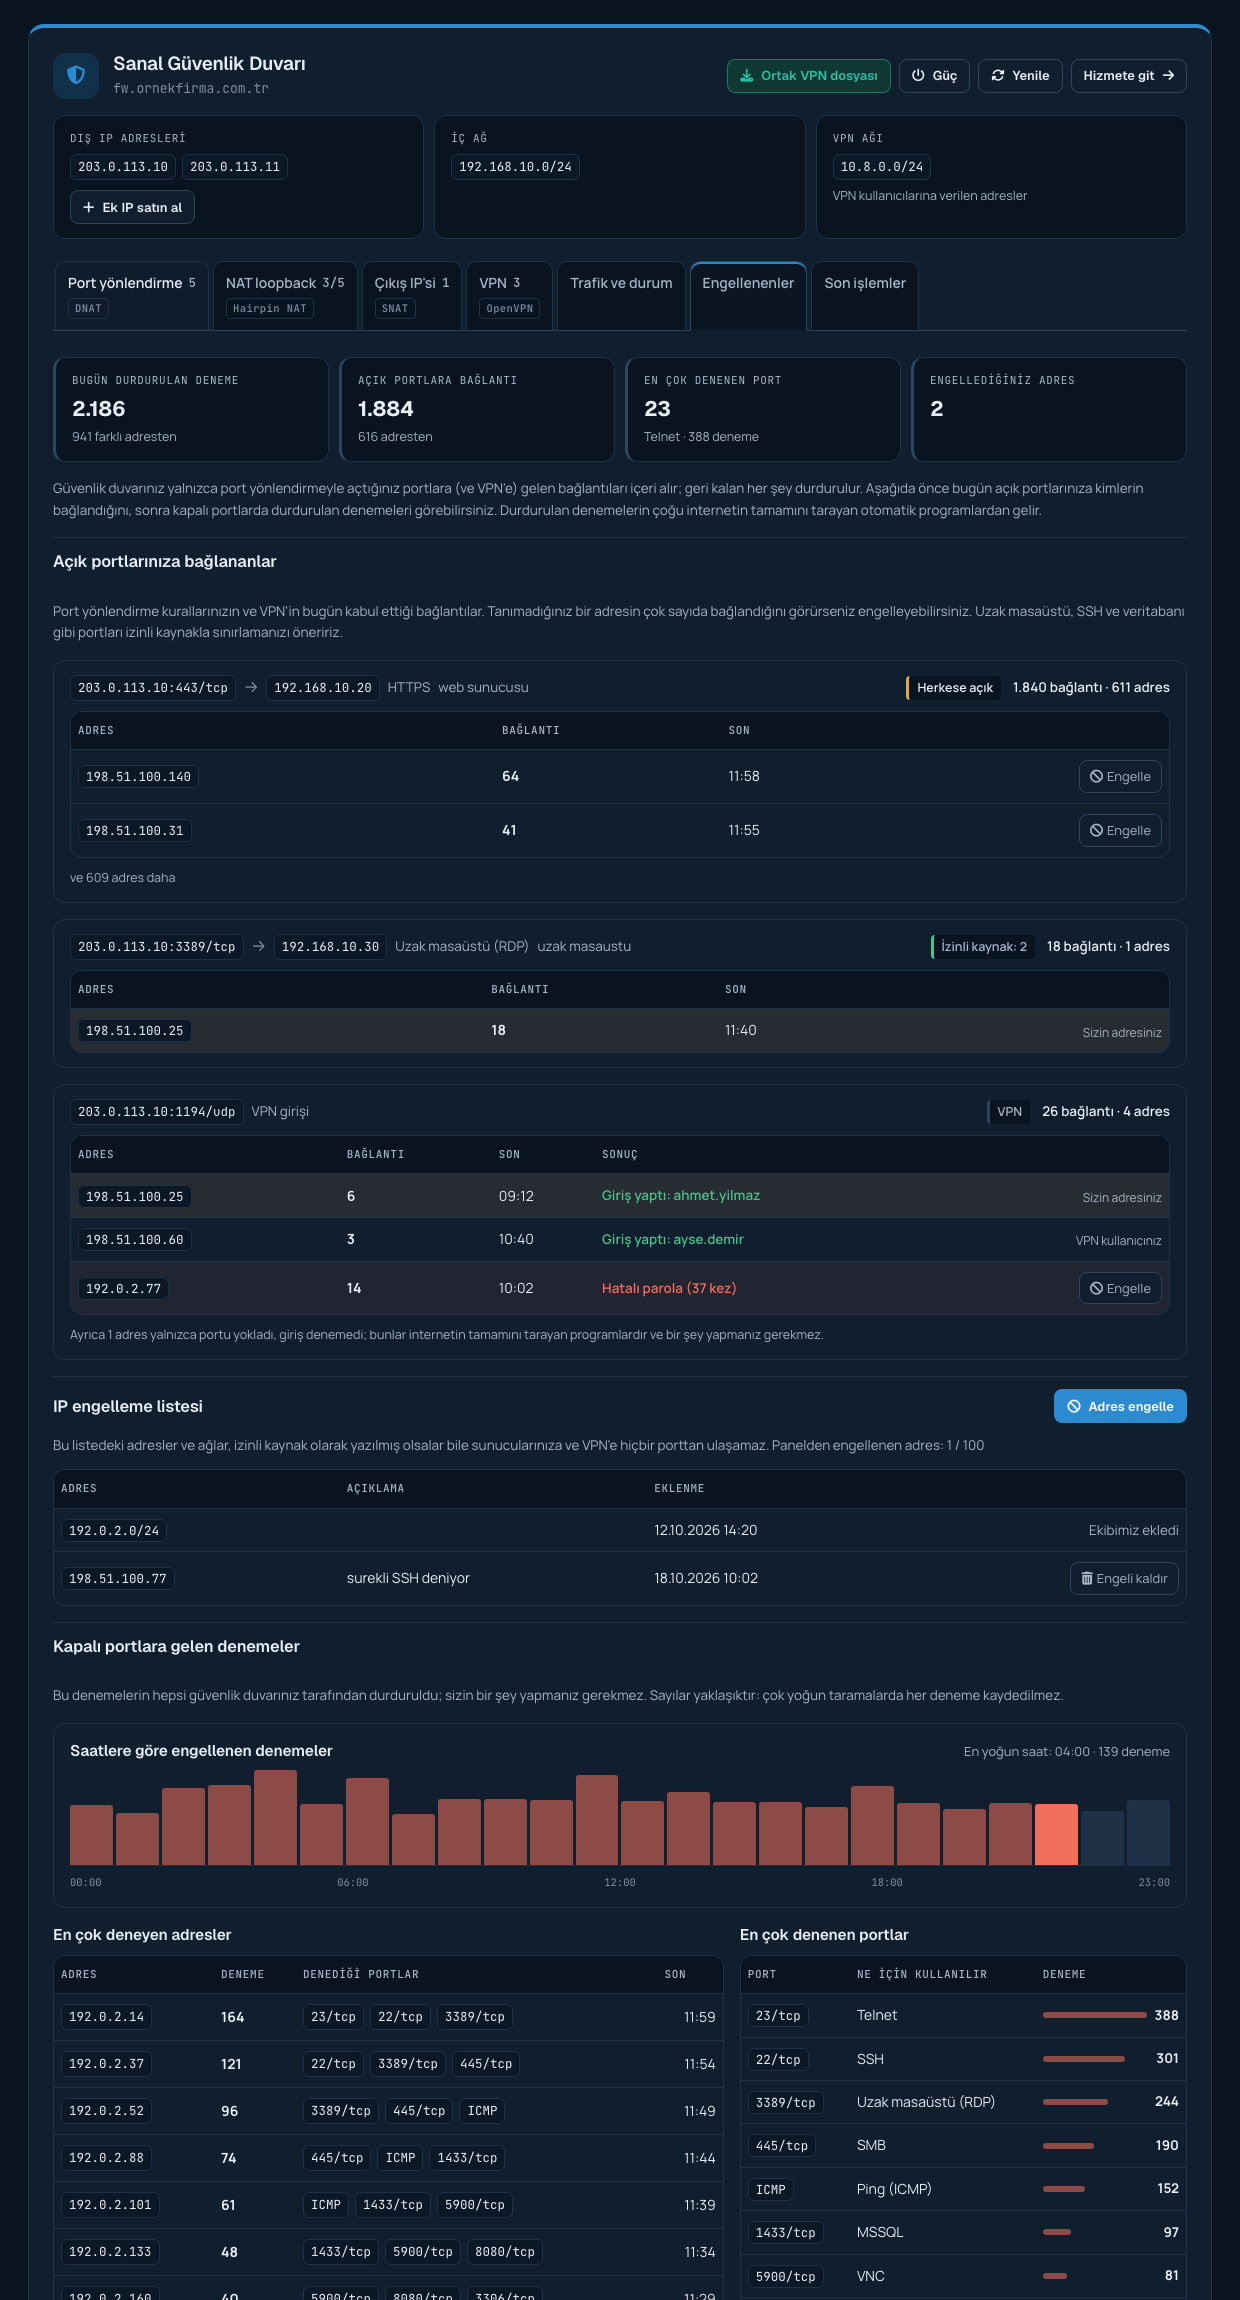1240x2300 pixels.
Task: Click the Adres engelle button
Action: [x=1120, y=1406]
